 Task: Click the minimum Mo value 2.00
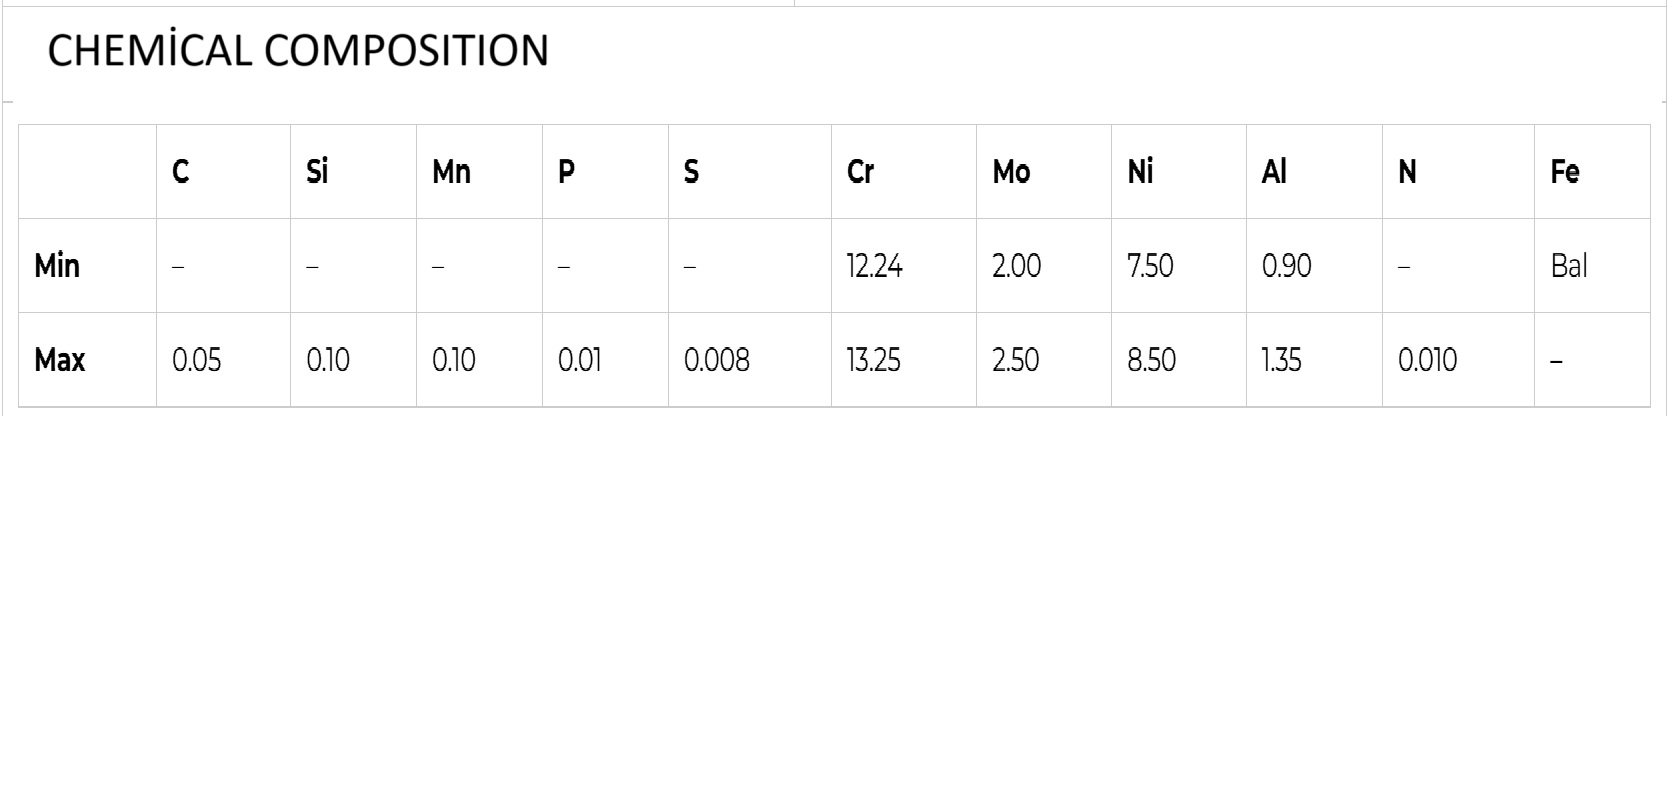pos(1016,266)
